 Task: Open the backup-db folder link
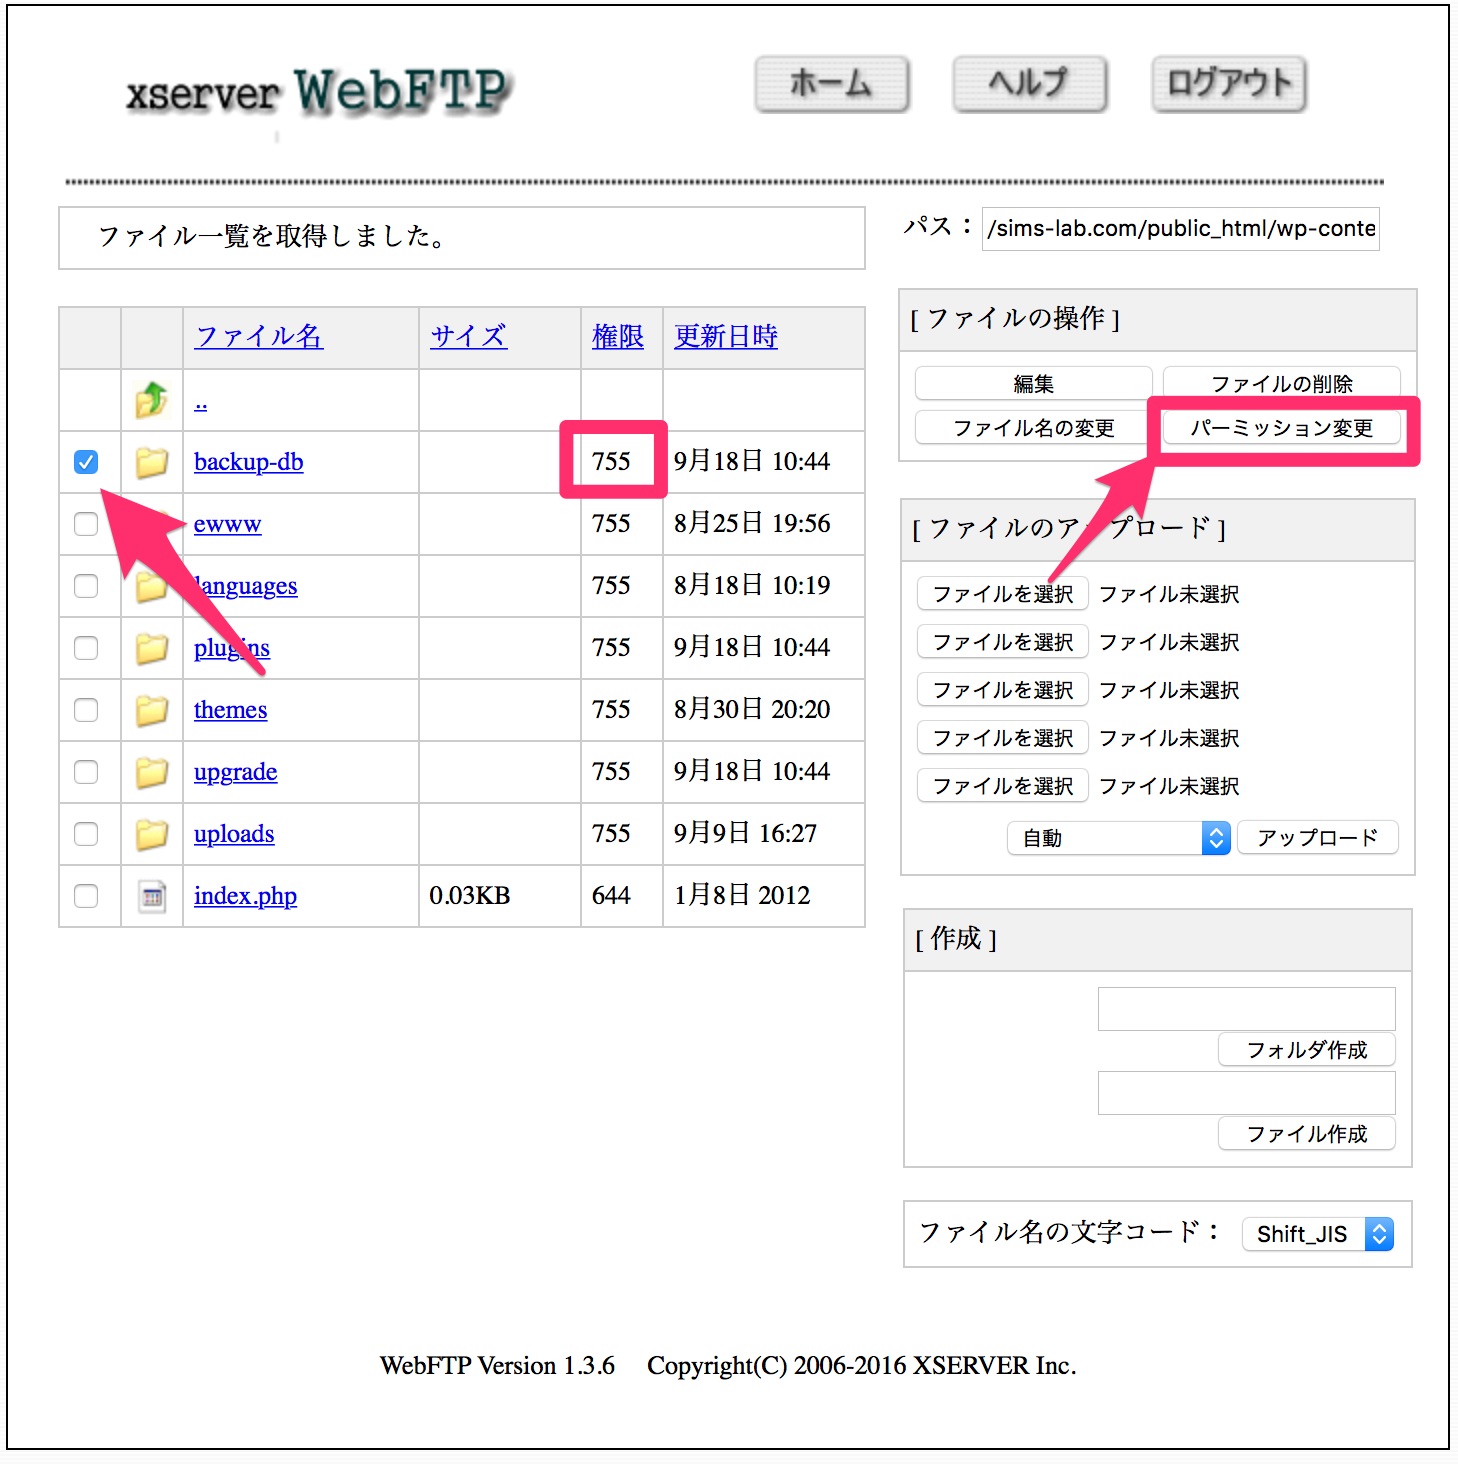point(249,462)
